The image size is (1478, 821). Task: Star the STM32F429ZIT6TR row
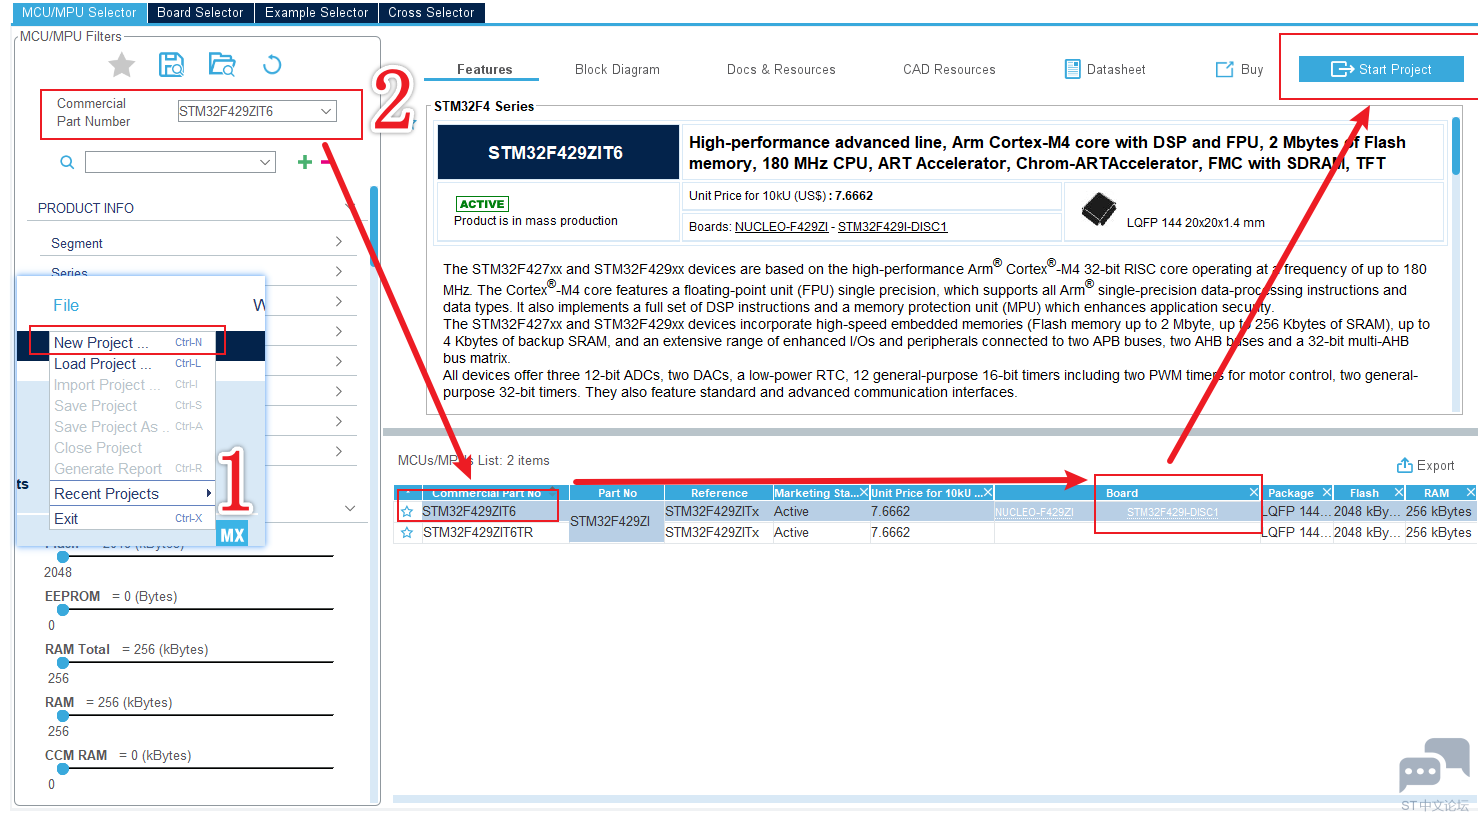[x=407, y=533]
